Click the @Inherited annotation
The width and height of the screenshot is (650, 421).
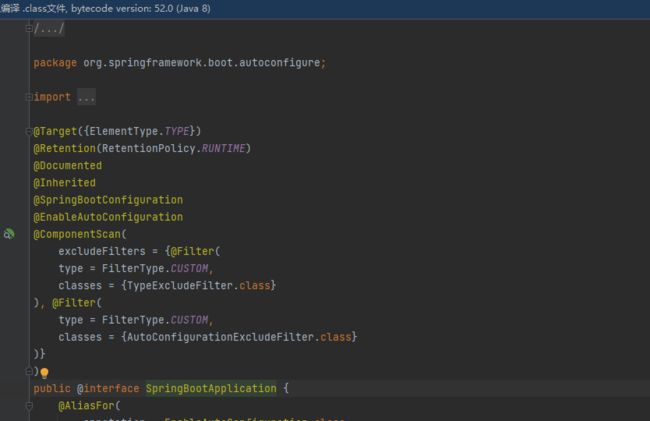65,183
